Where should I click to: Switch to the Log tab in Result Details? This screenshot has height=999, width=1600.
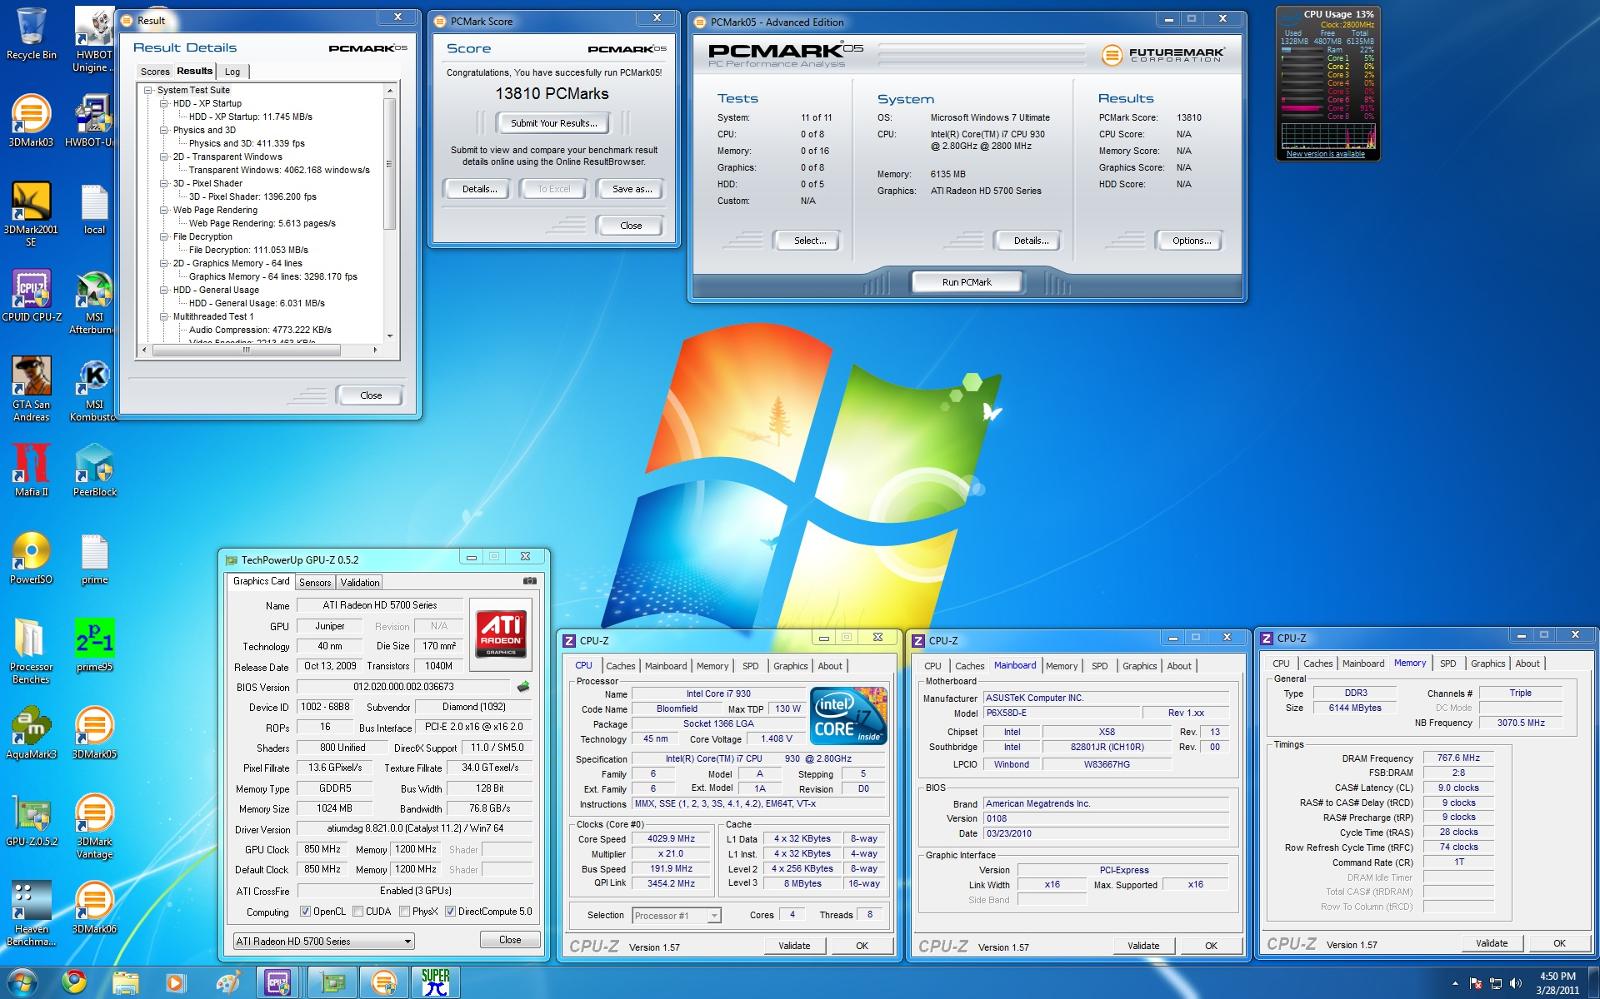[232, 72]
